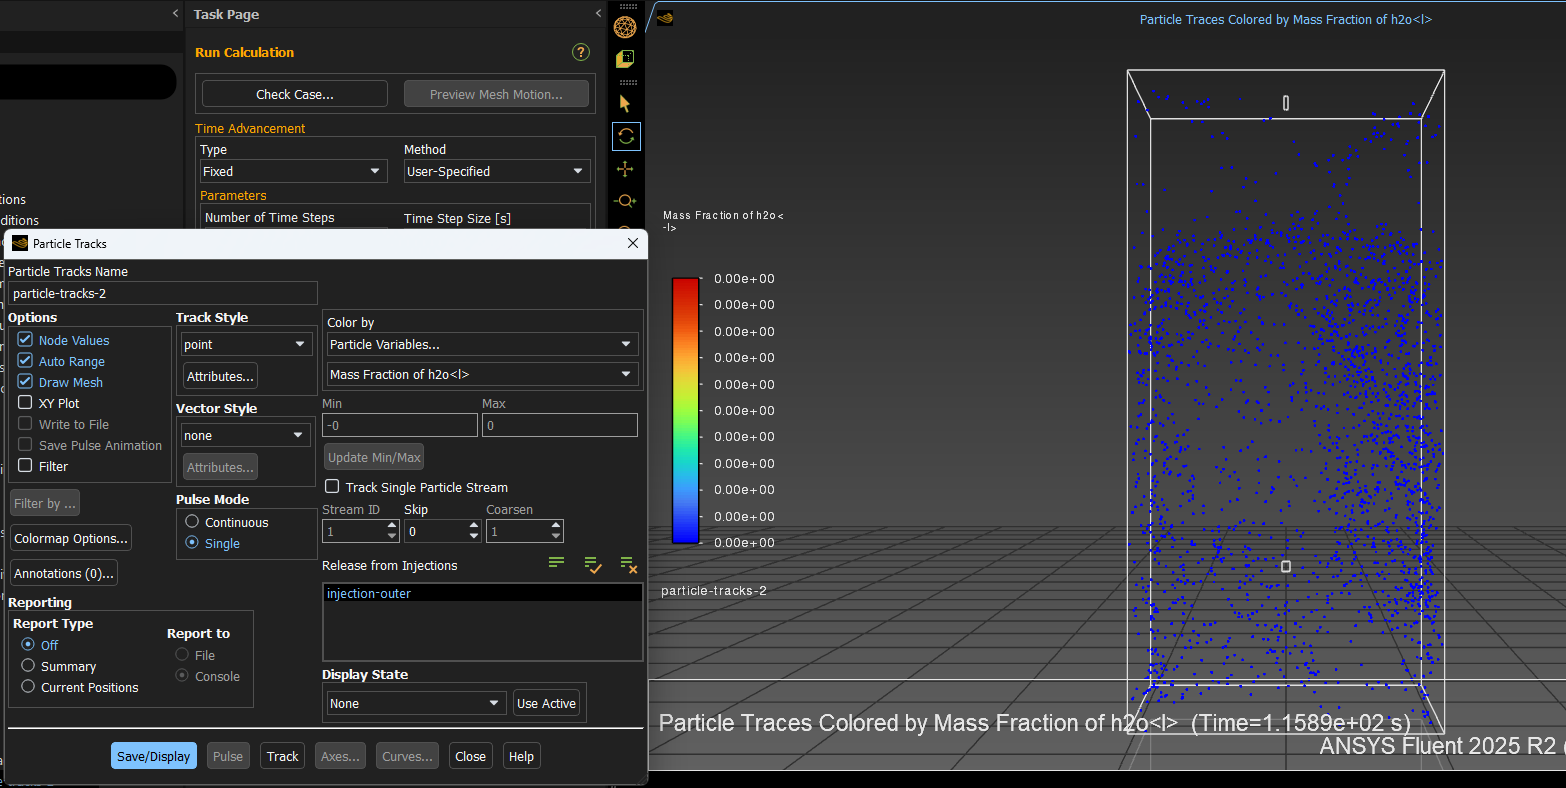
Task: Enable Track Single Particle Stream
Action: coord(332,487)
